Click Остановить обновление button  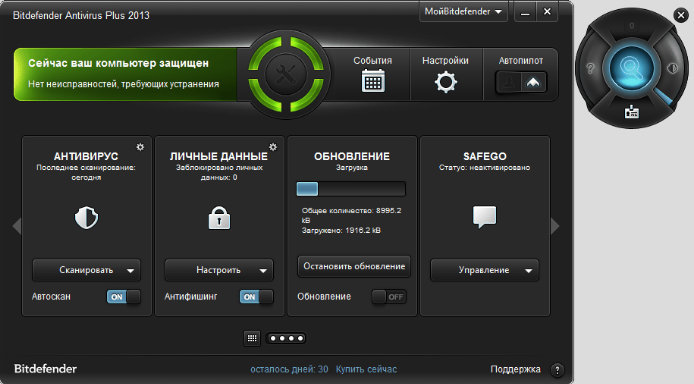point(354,266)
